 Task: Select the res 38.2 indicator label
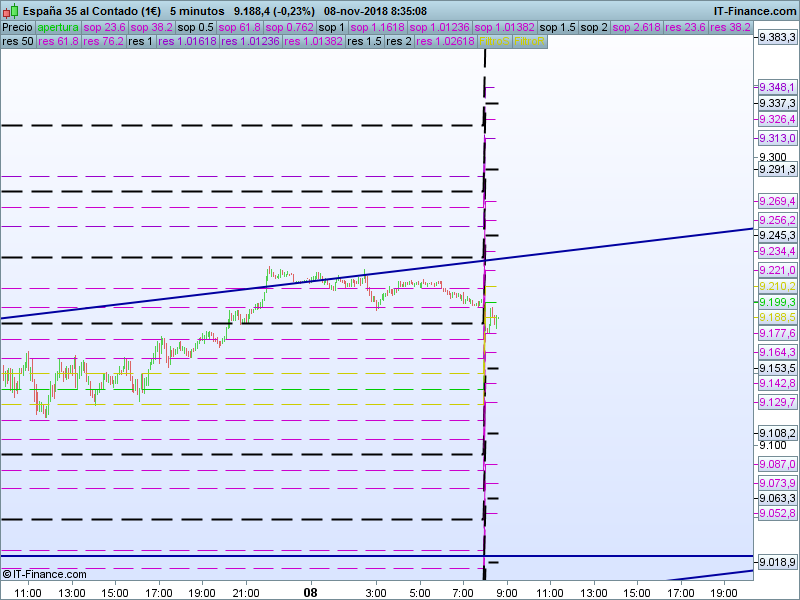(x=730, y=27)
